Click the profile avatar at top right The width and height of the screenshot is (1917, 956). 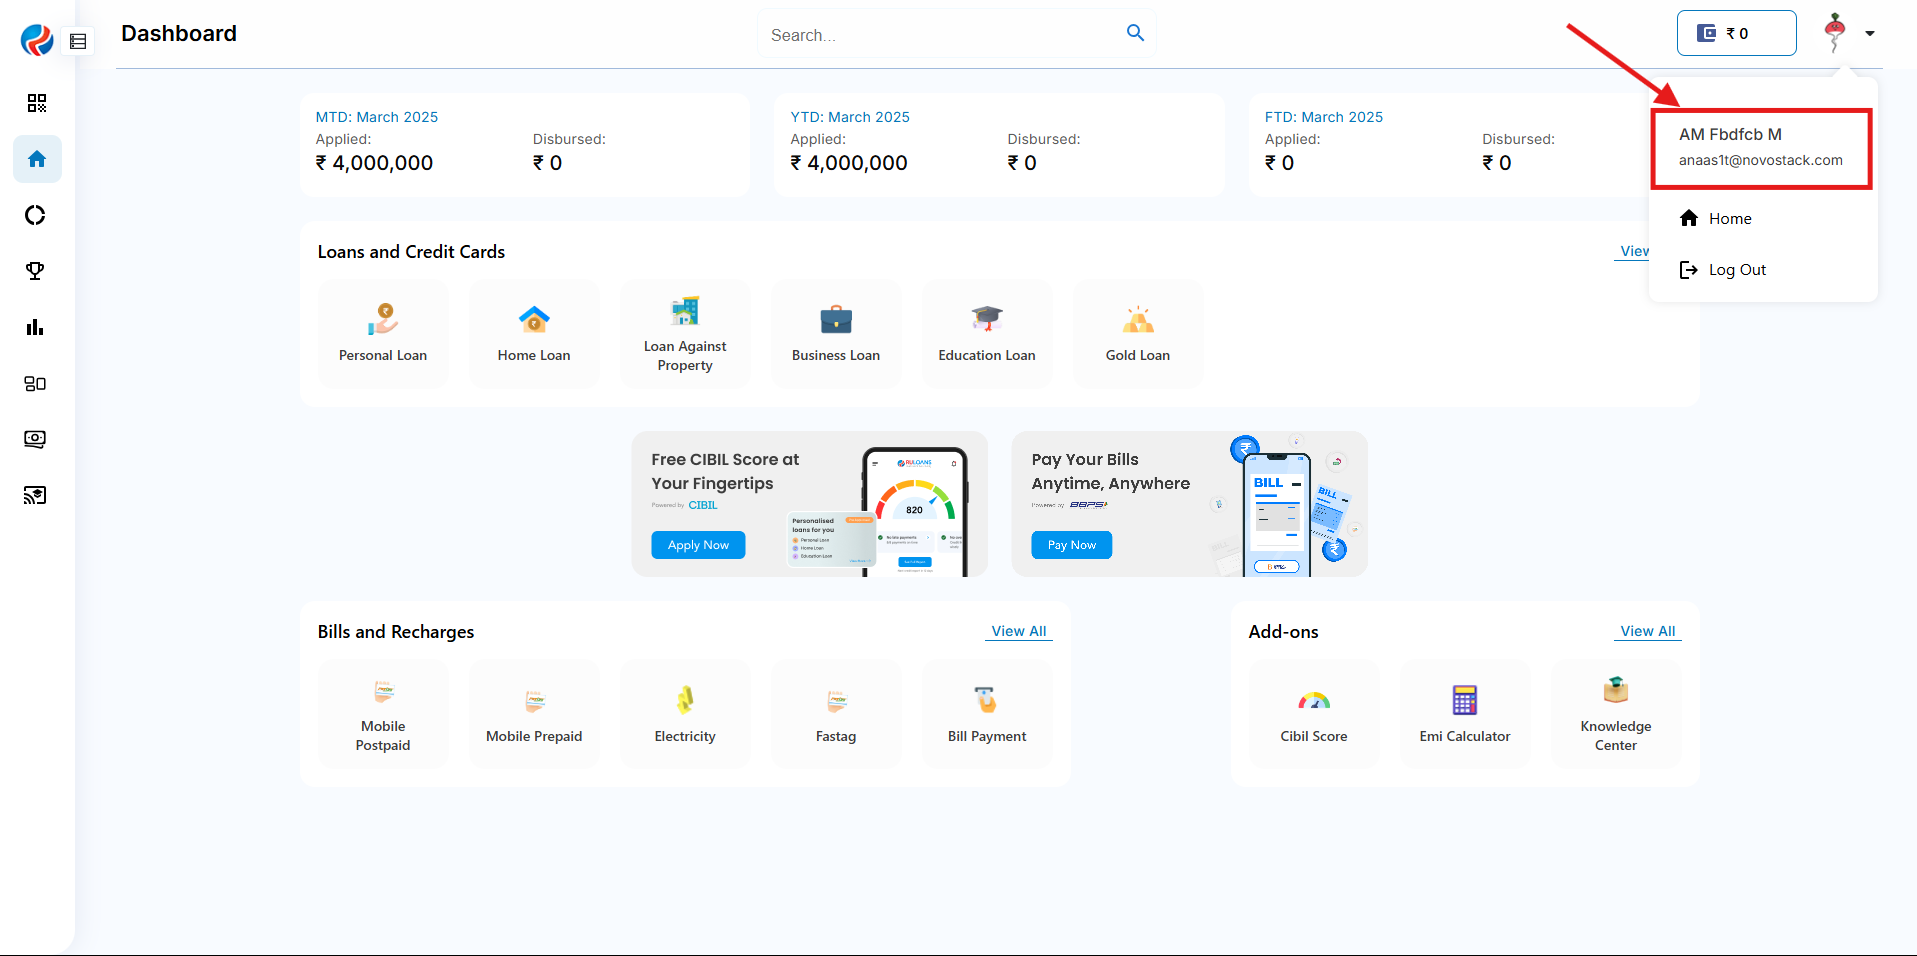(1834, 33)
